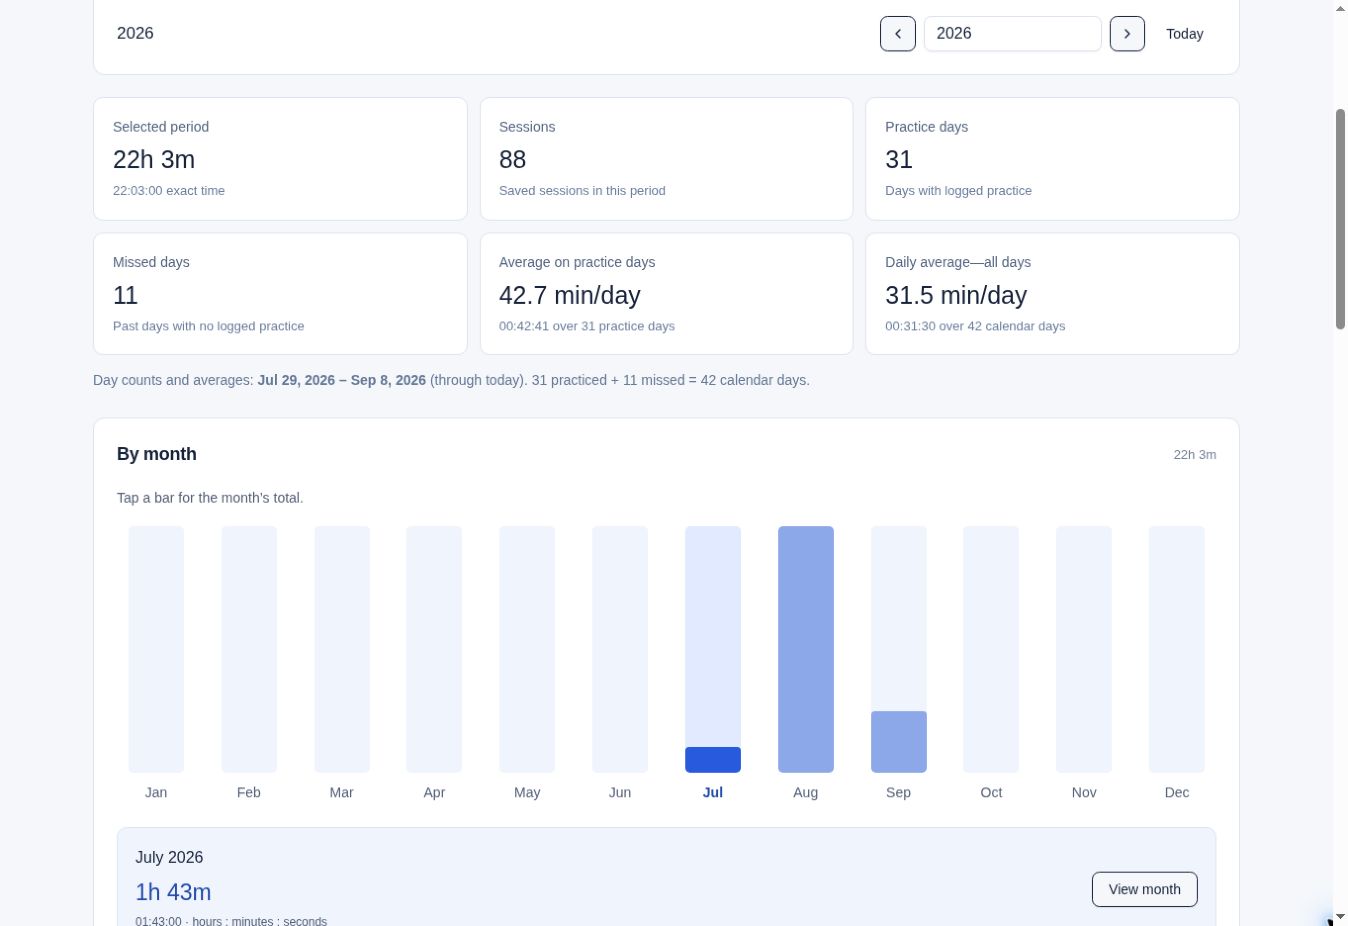Select the Jul bar in By month chart
This screenshot has width=1348, height=926.
(713, 649)
